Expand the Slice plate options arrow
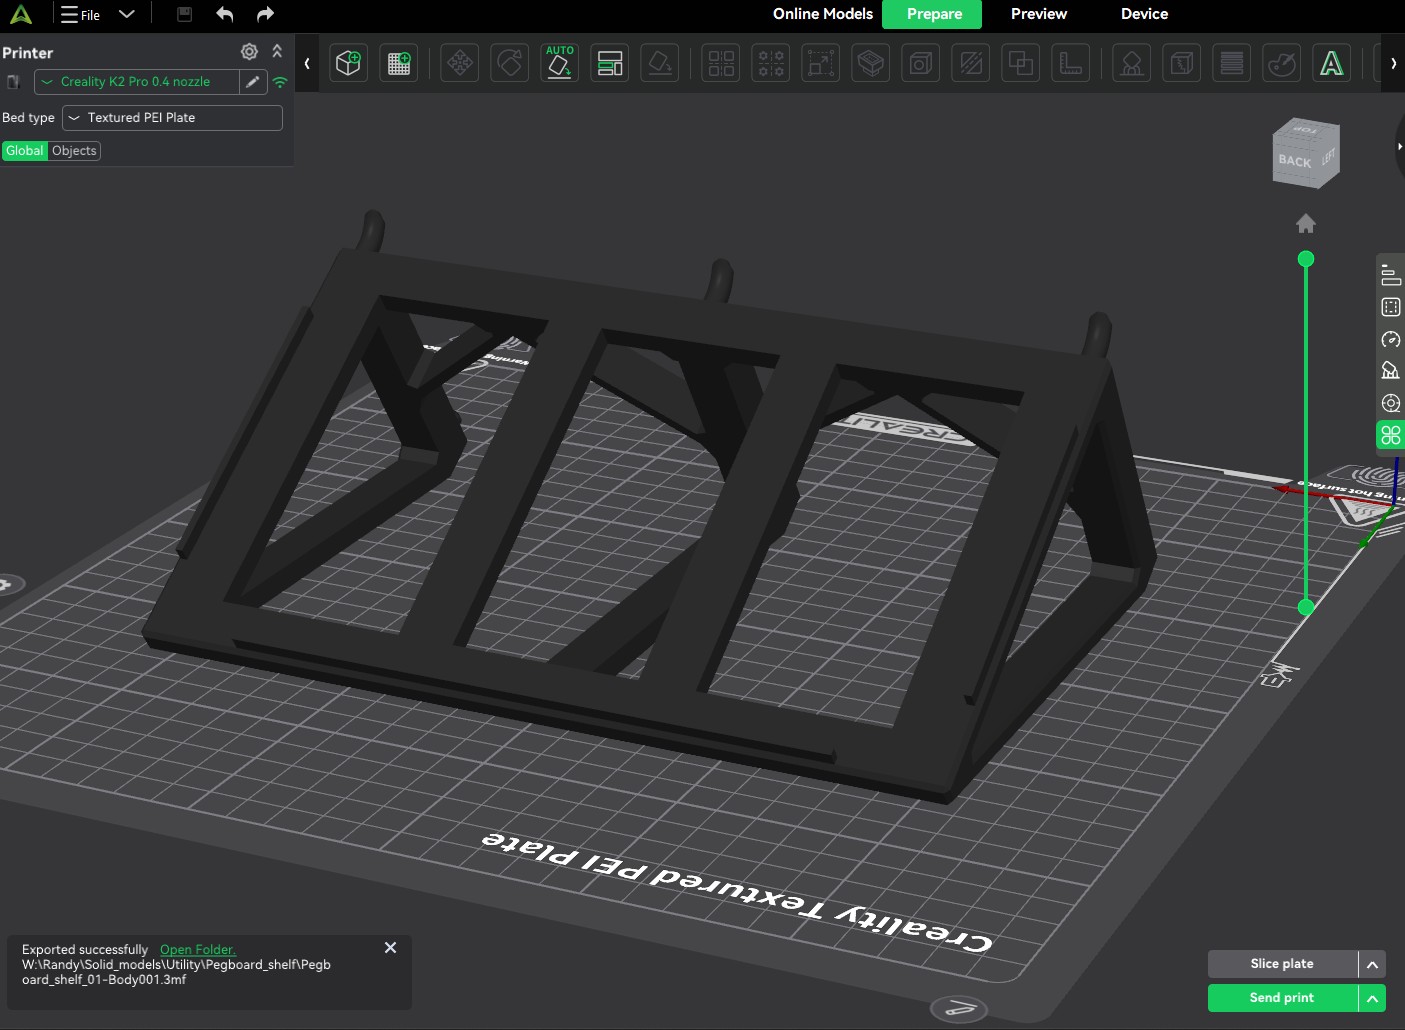 tap(1372, 964)
